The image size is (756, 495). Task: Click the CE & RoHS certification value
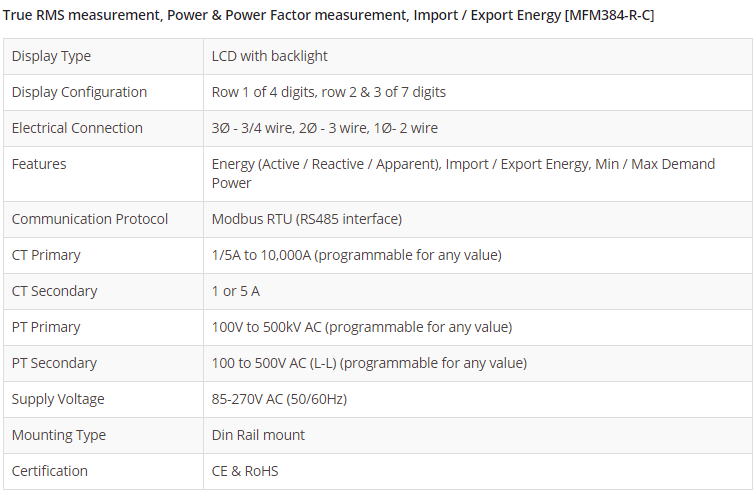tap(245, 471)
